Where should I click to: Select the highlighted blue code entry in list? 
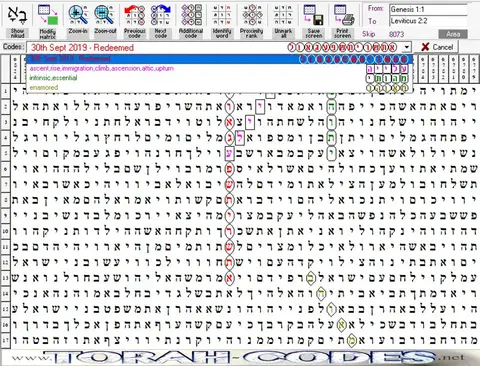pos(219,59)
